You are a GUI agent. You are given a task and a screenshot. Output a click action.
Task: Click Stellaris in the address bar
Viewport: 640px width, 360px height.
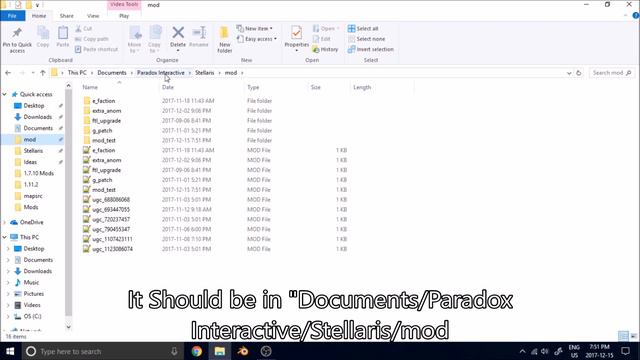204,73
